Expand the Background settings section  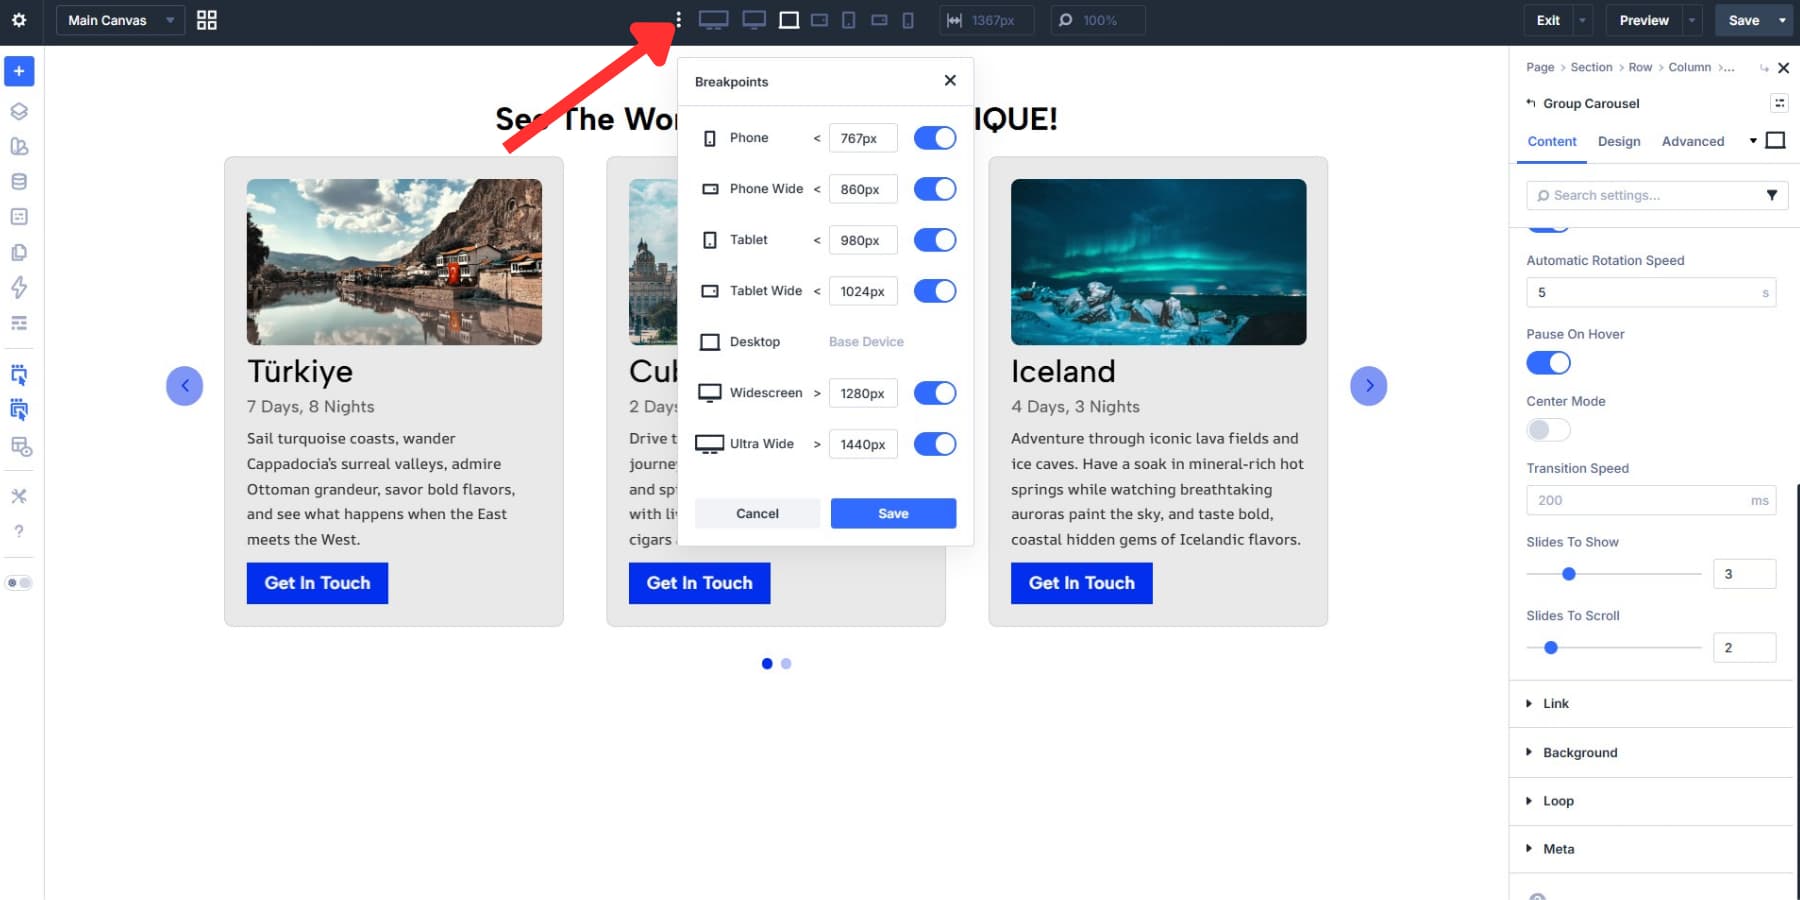1580,752
